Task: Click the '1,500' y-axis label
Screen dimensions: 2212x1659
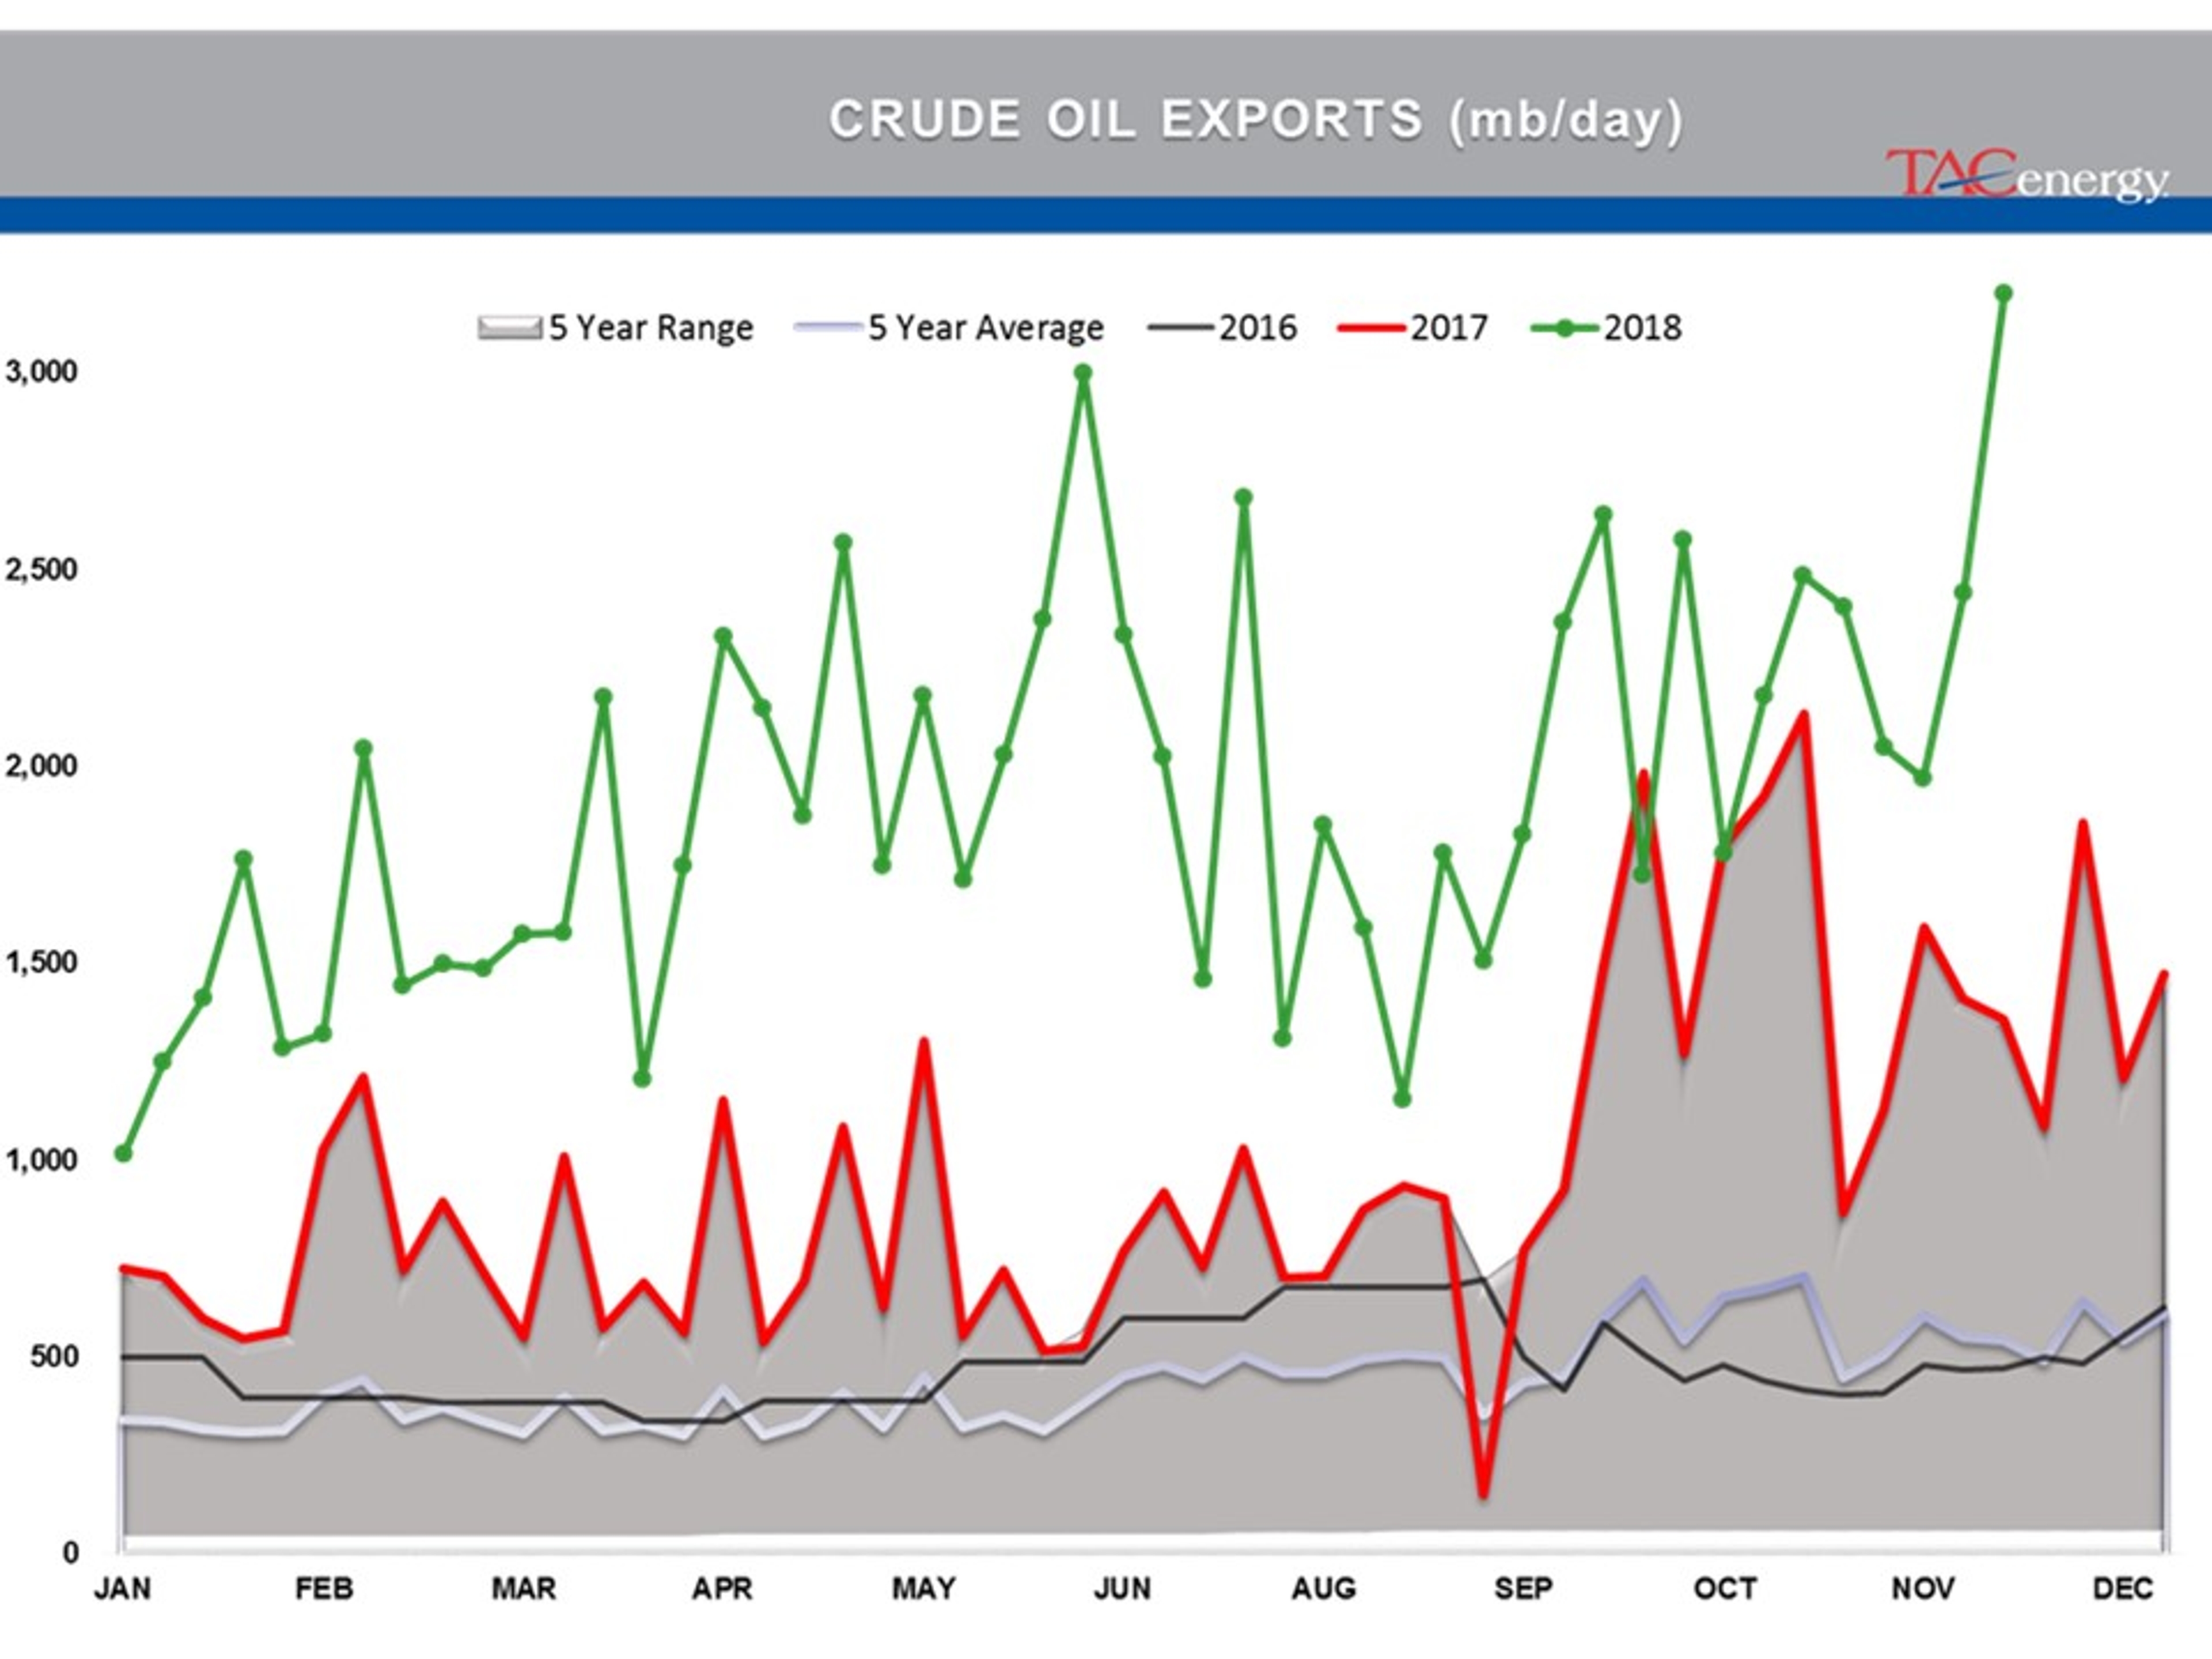Action: pos(41,963)
